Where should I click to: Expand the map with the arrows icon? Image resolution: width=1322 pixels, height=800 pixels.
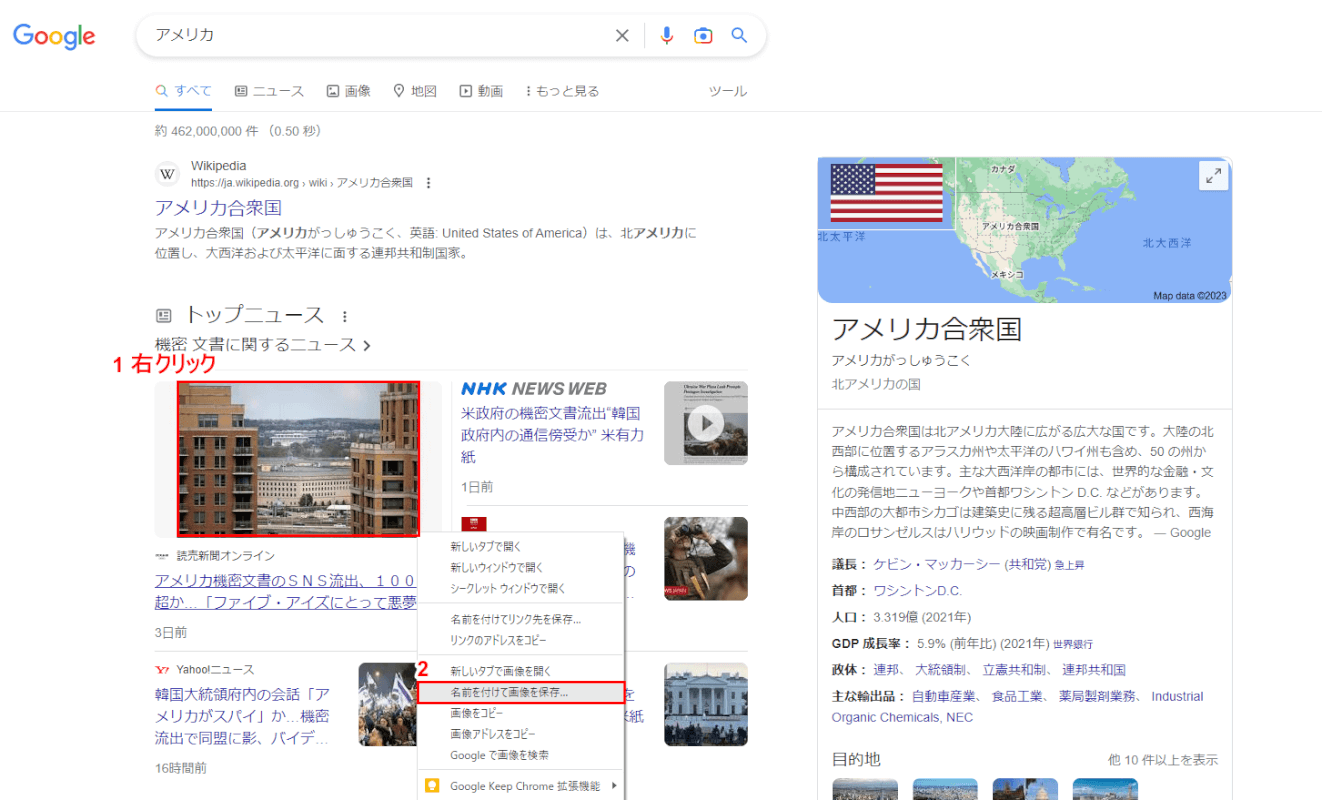click(1213, 176)
